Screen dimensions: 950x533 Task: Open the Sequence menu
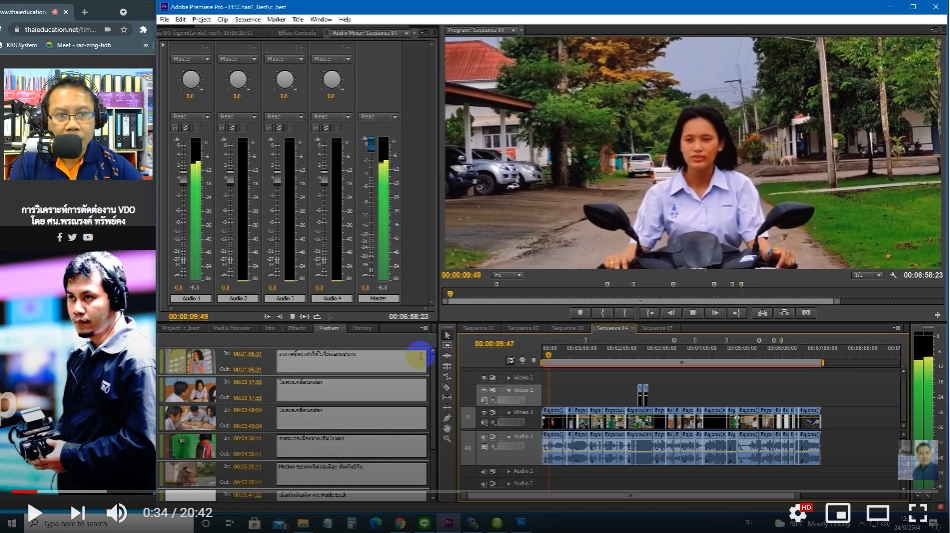(247, 19)
